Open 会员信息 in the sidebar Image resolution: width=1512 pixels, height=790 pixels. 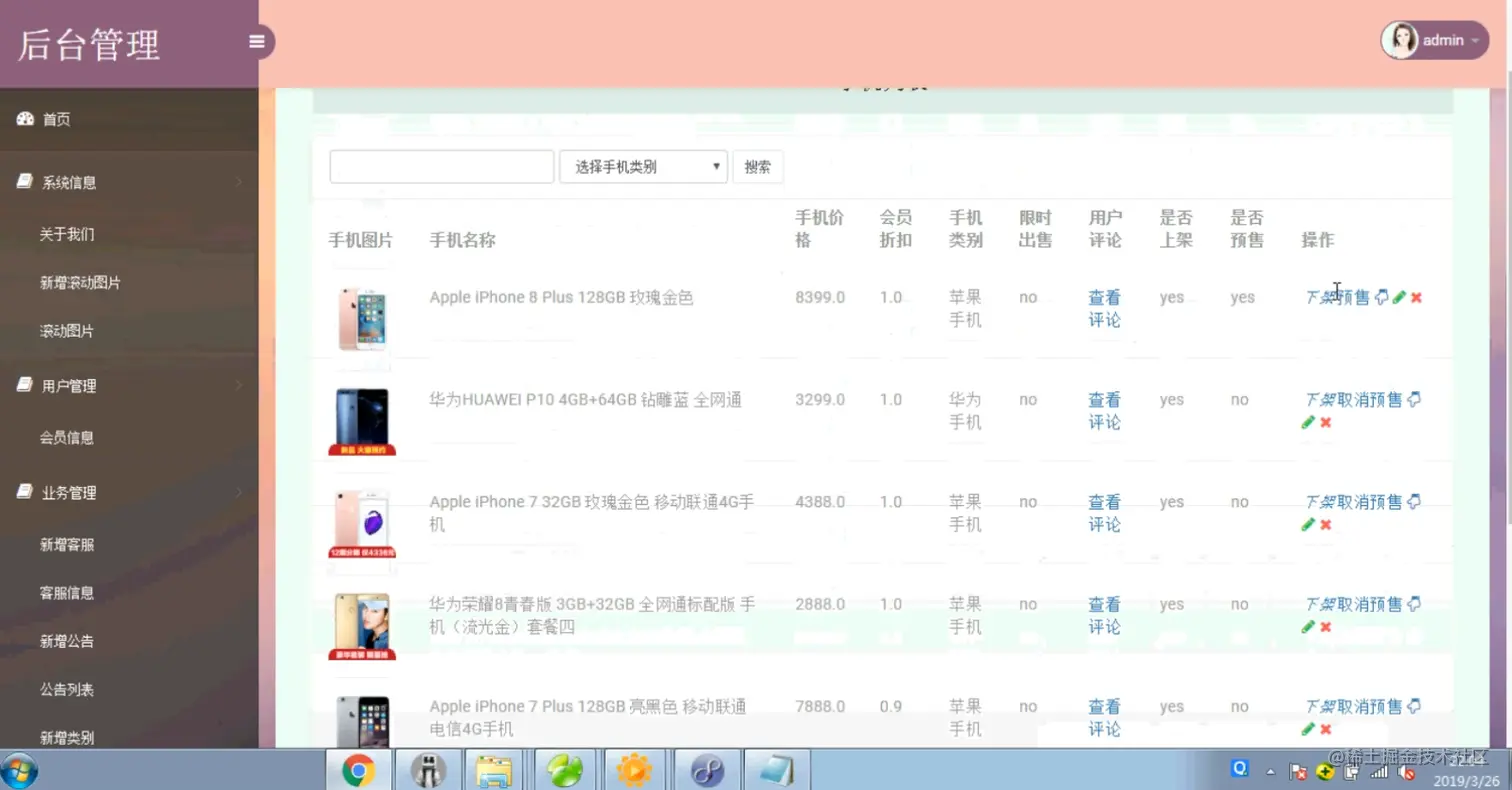67,437
